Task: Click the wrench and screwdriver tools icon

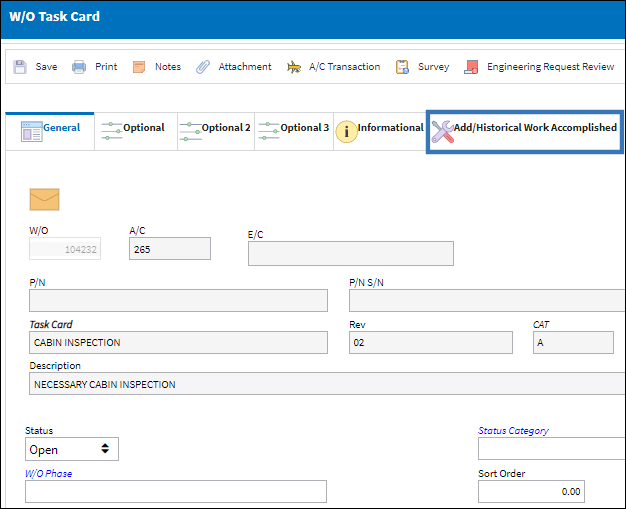Action: (443, 131)
